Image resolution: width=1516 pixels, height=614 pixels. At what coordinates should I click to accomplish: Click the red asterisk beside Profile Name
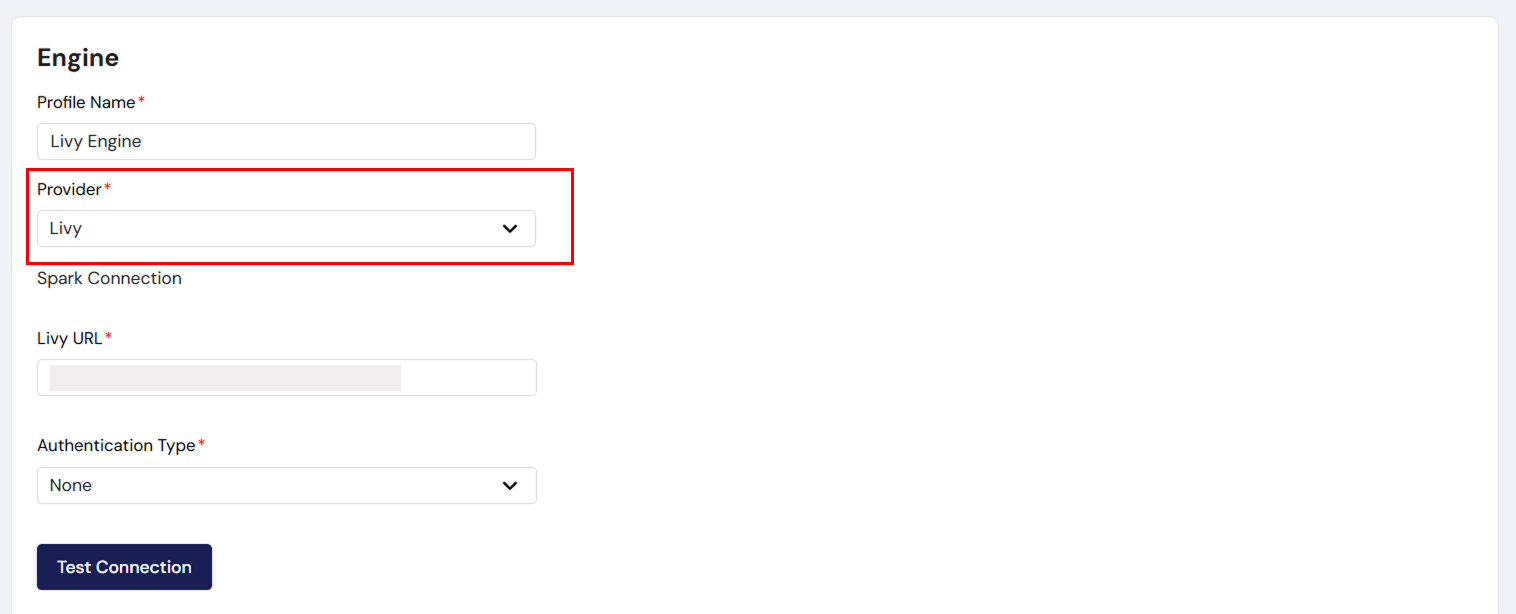point(141,101)
